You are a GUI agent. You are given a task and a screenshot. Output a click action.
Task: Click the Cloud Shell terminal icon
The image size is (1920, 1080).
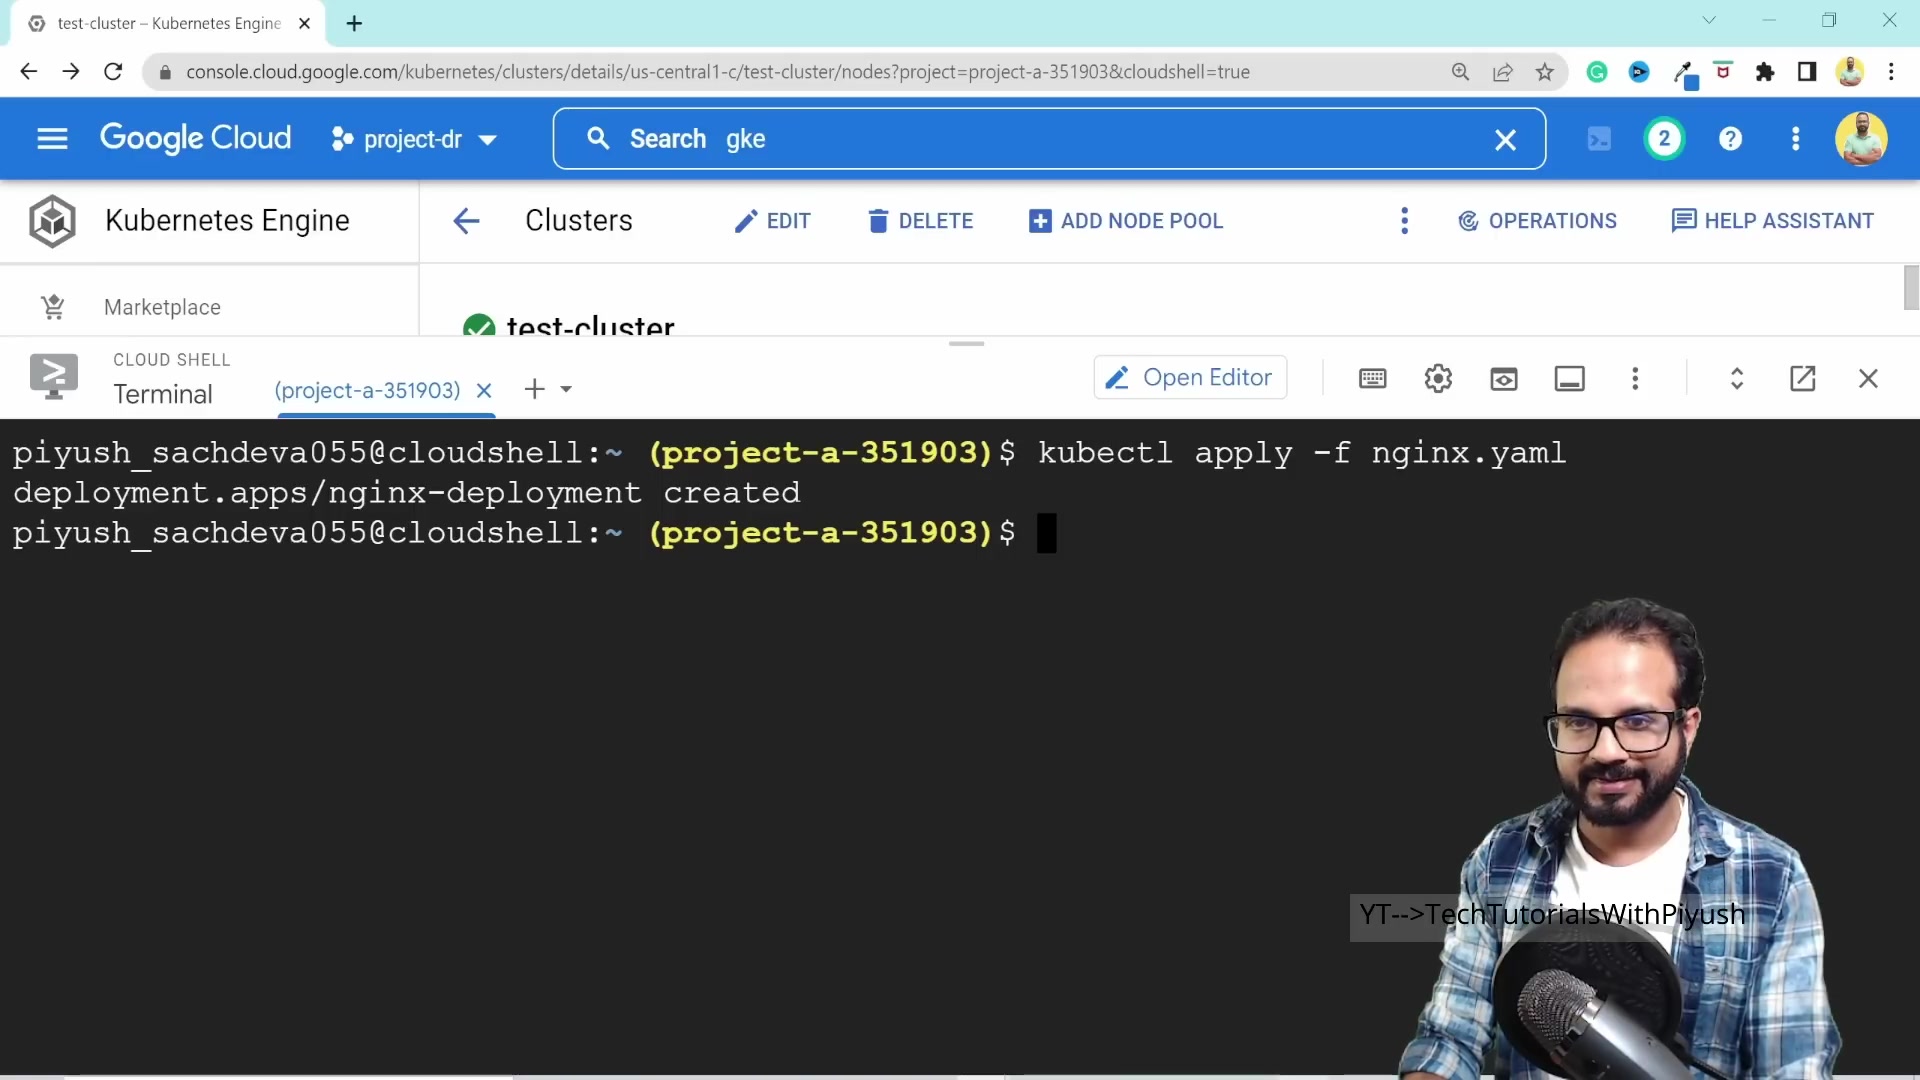[54, 377]
